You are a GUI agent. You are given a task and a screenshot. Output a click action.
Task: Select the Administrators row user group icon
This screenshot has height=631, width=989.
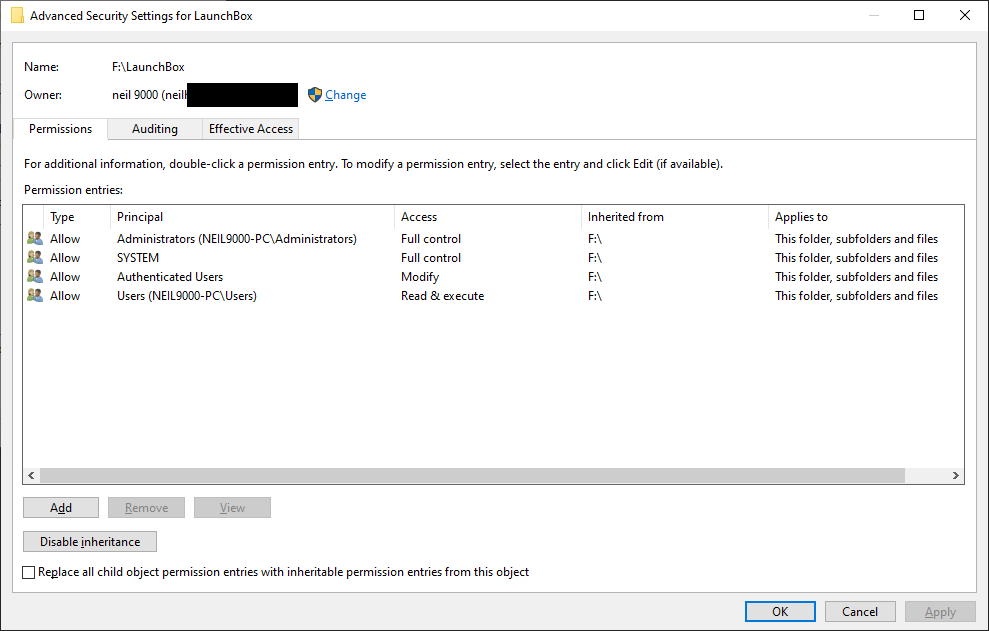(x=35, y=239)
